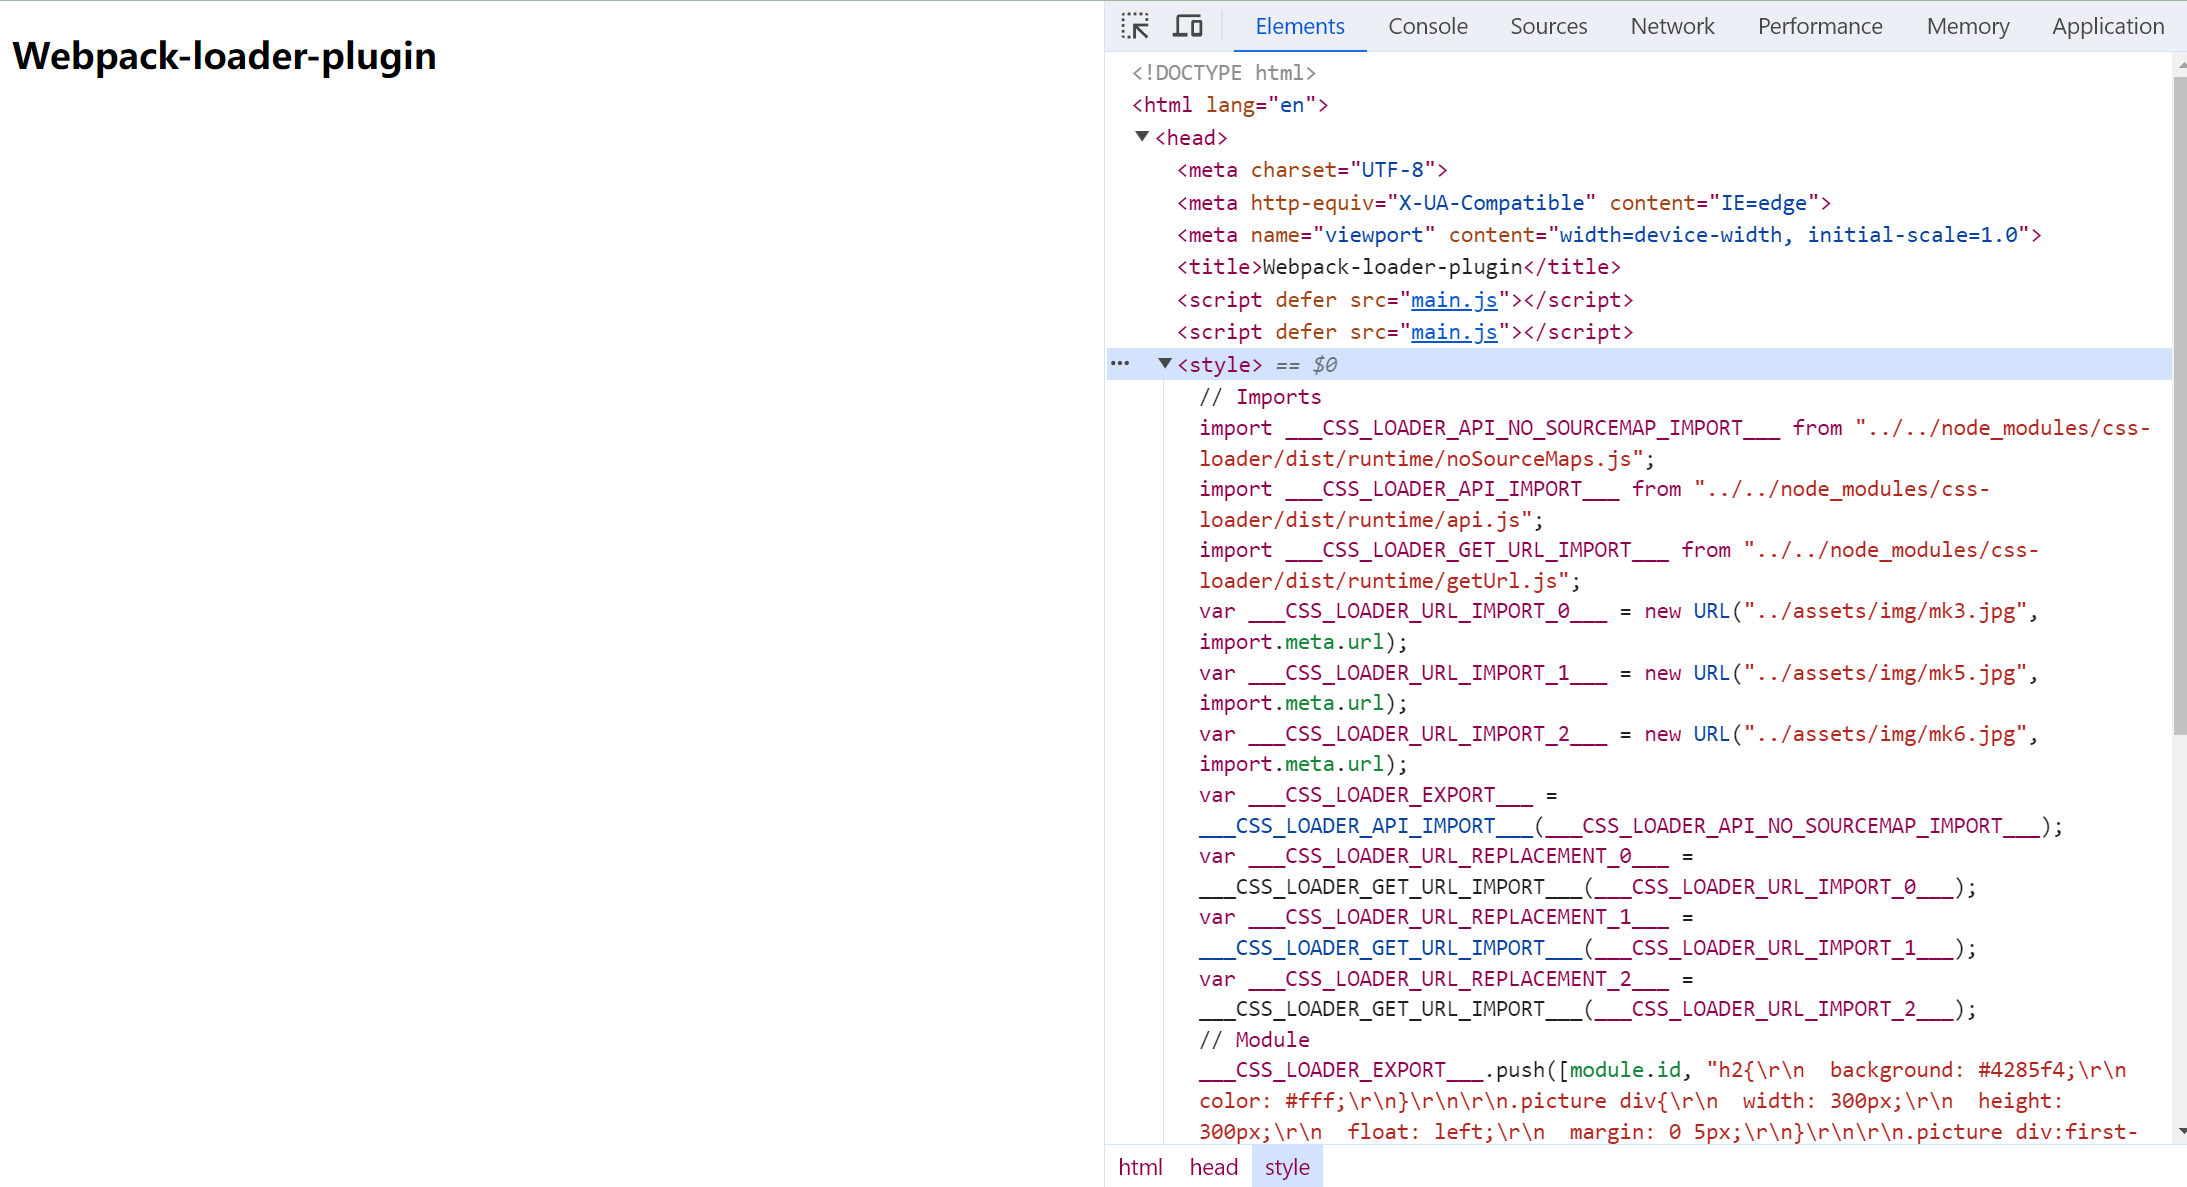Collapse the head element node
Screen dimensions: 2187x1187
coord(1142,137)
